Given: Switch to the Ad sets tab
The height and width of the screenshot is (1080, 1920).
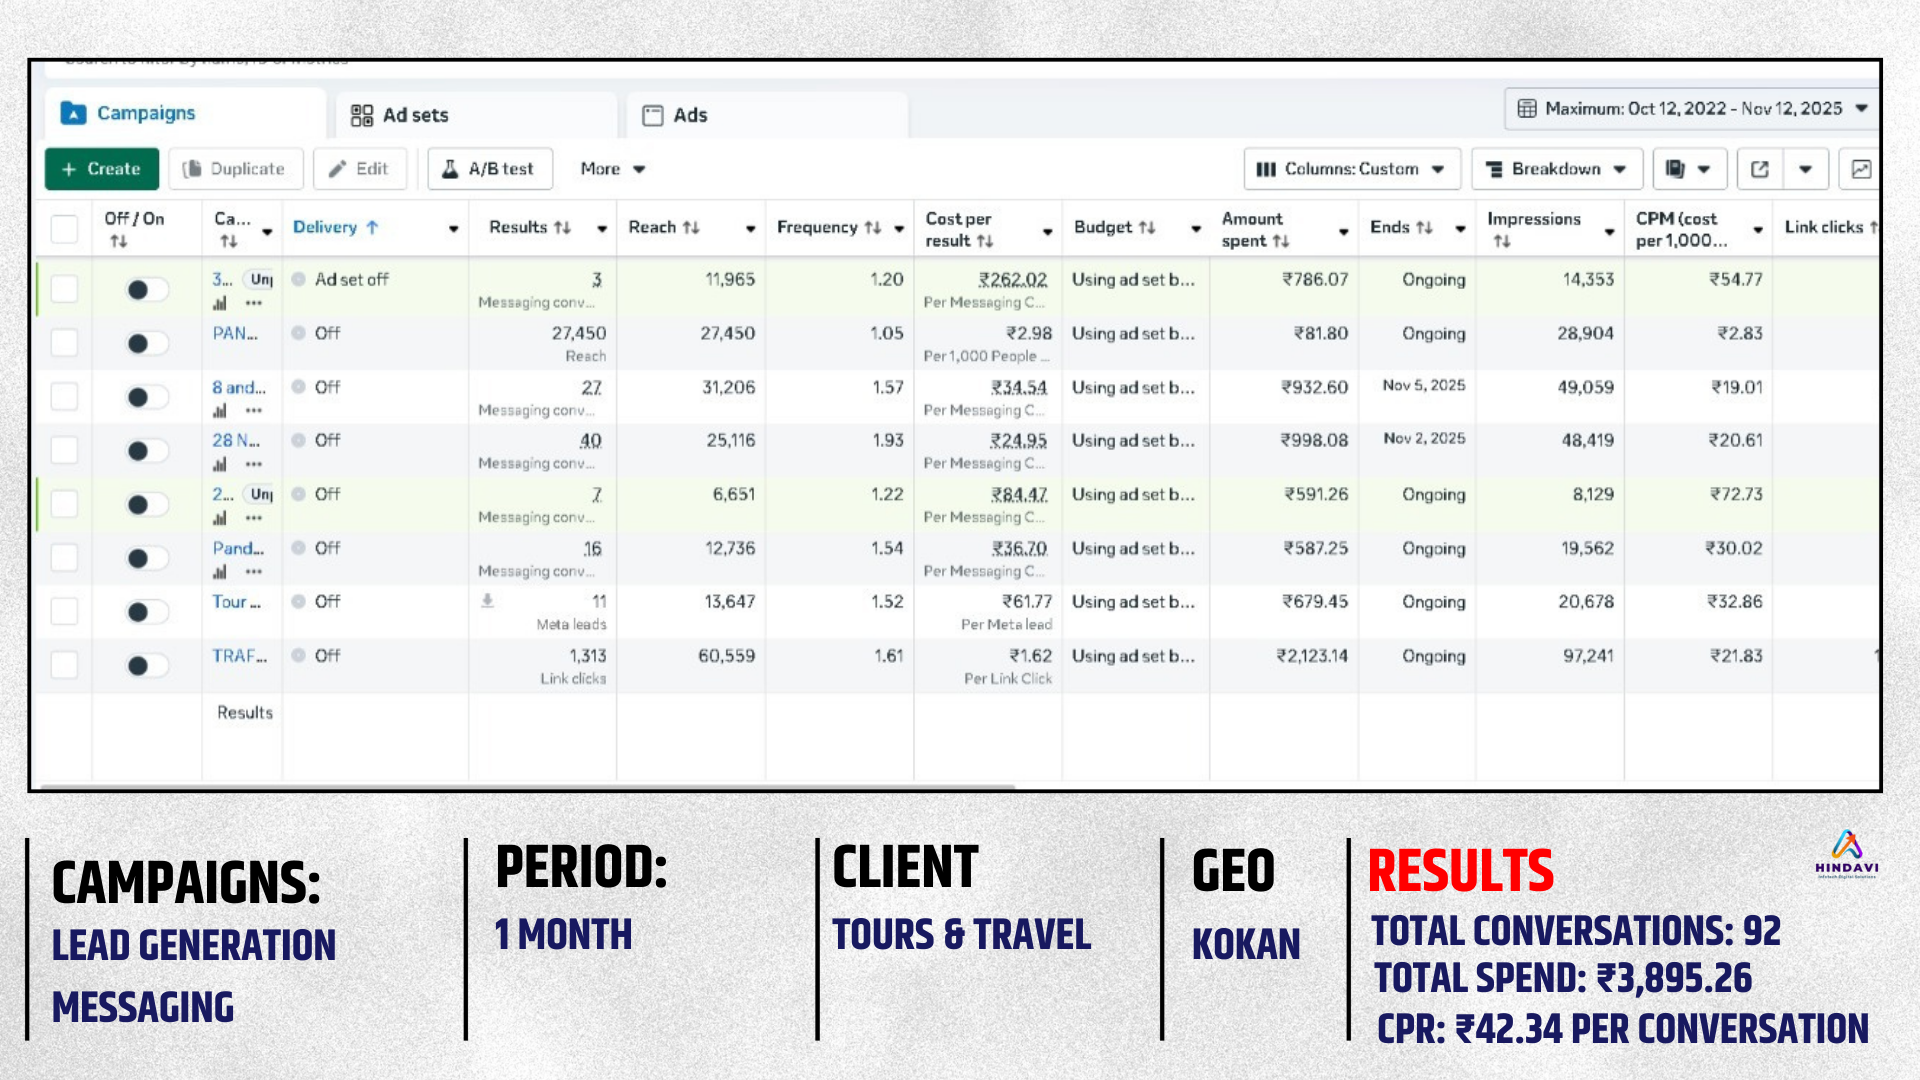Looking at the screenshot, I should click(x=400, y=115).
